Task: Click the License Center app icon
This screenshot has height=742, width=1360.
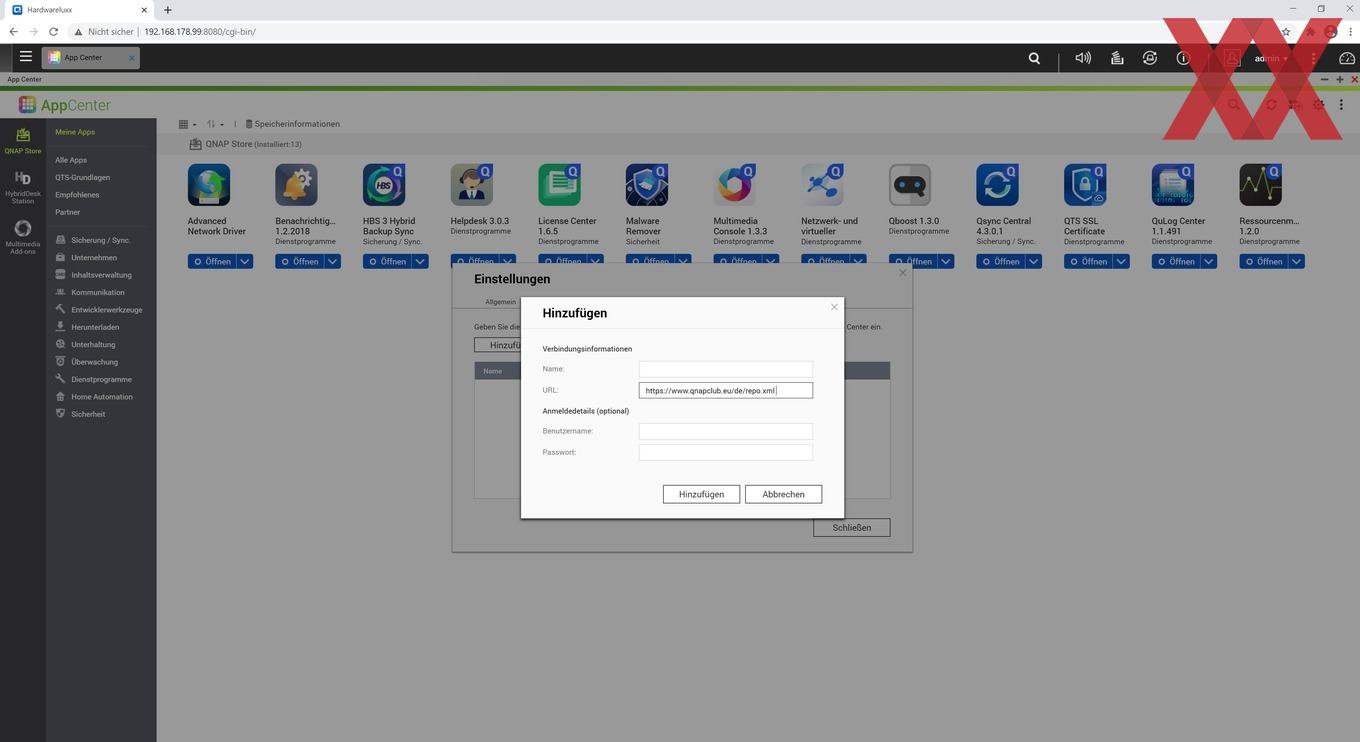Action: tap(559, 185)
